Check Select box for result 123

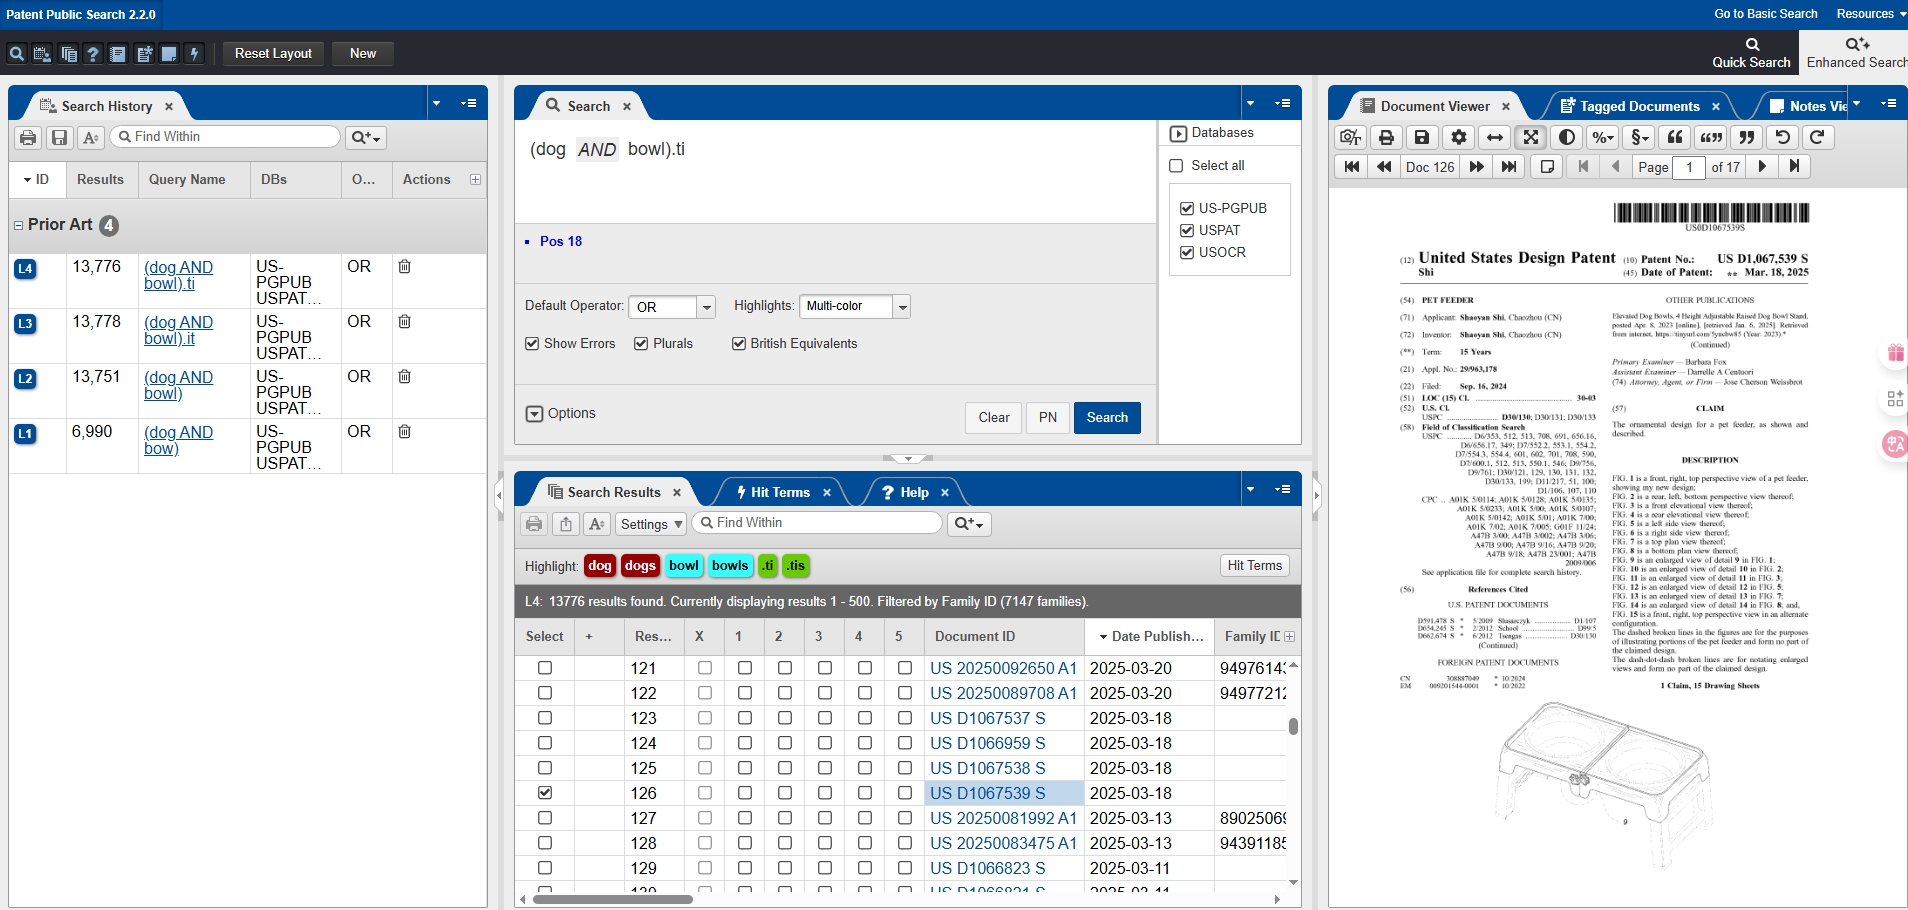pos(545,718)
